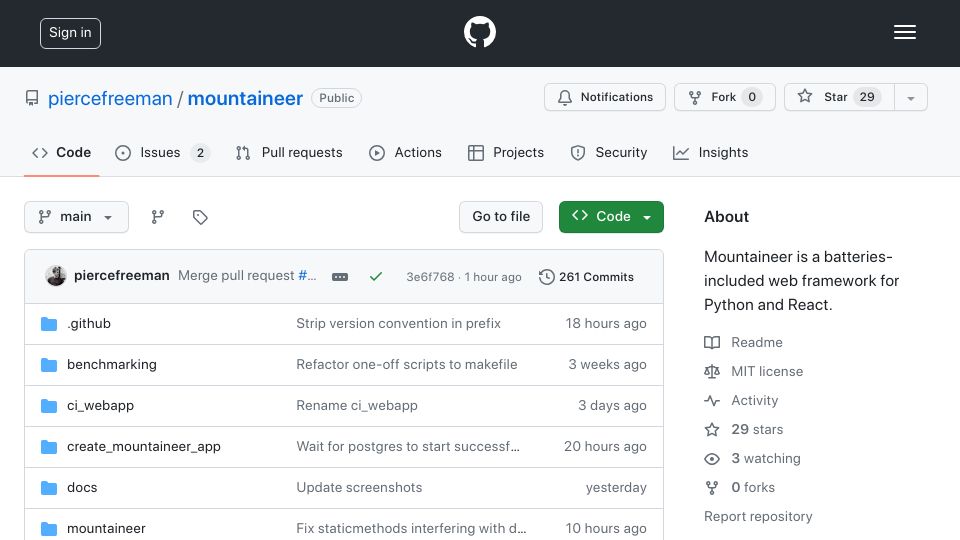Switch to the Actions tab
Screen dimensions: 960x540
click(x=405, y=152)
